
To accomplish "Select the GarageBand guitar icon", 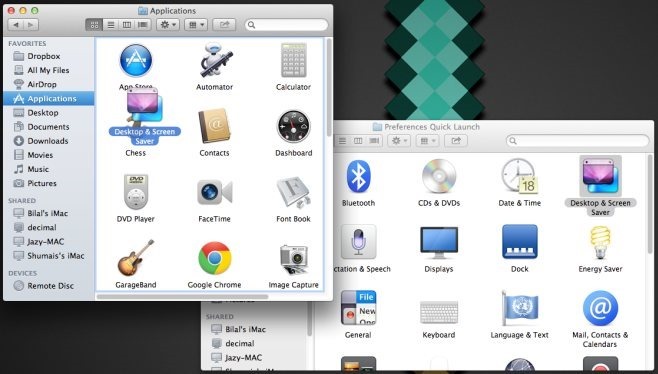I will [136, 258].
